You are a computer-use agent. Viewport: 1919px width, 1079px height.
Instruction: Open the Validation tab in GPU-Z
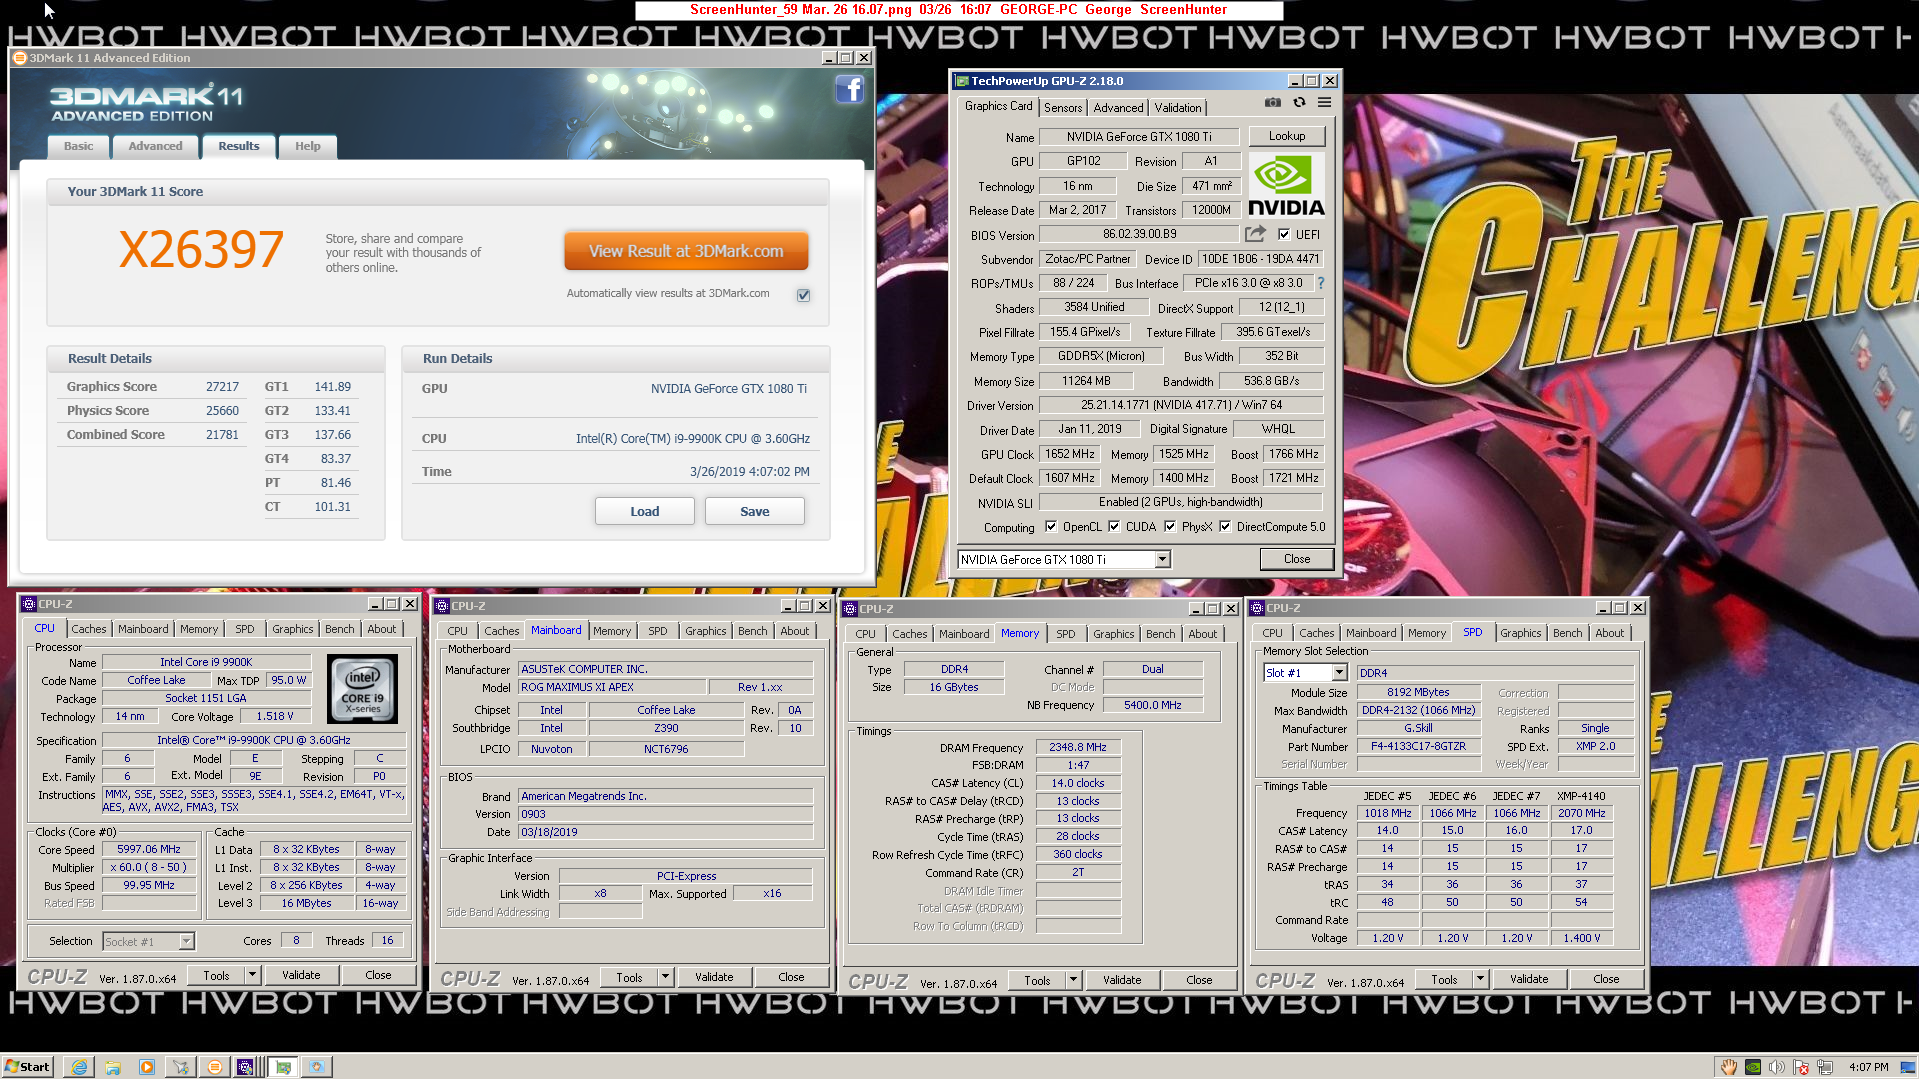tap(1177, 108)
